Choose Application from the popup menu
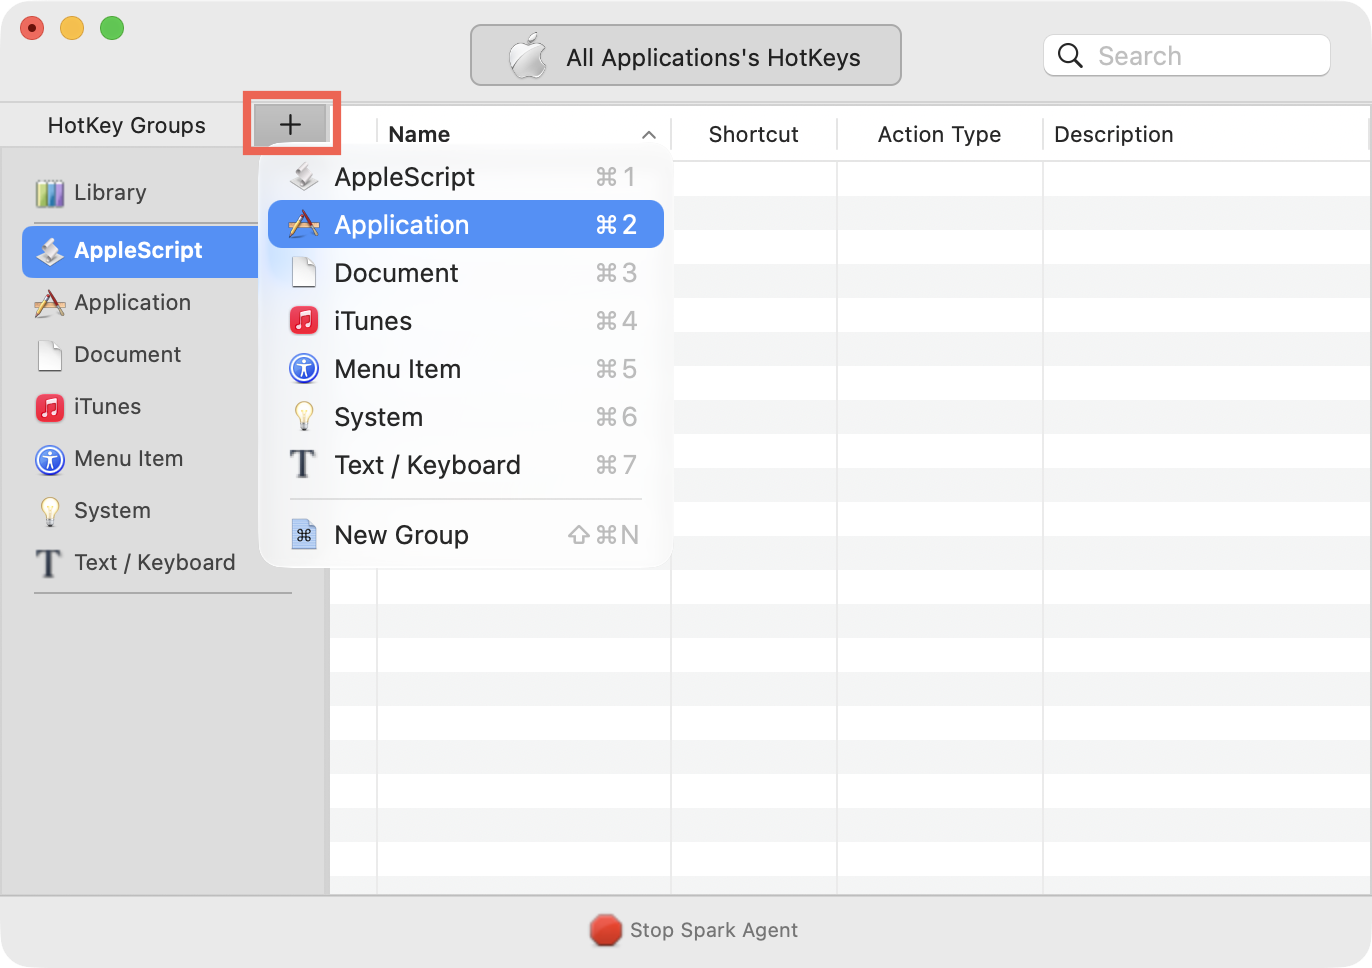1372x968 pixels. click(466, 225)
